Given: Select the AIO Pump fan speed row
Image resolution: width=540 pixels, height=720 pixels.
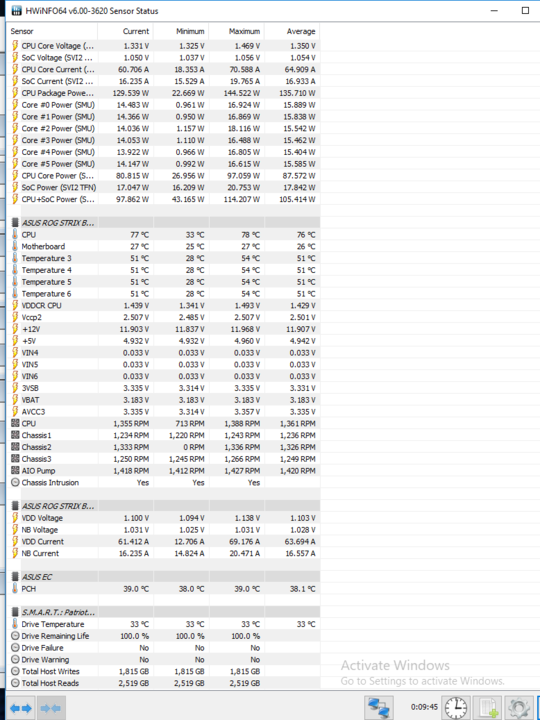Looking at the screenshot, I should click(x=165, y=471).
